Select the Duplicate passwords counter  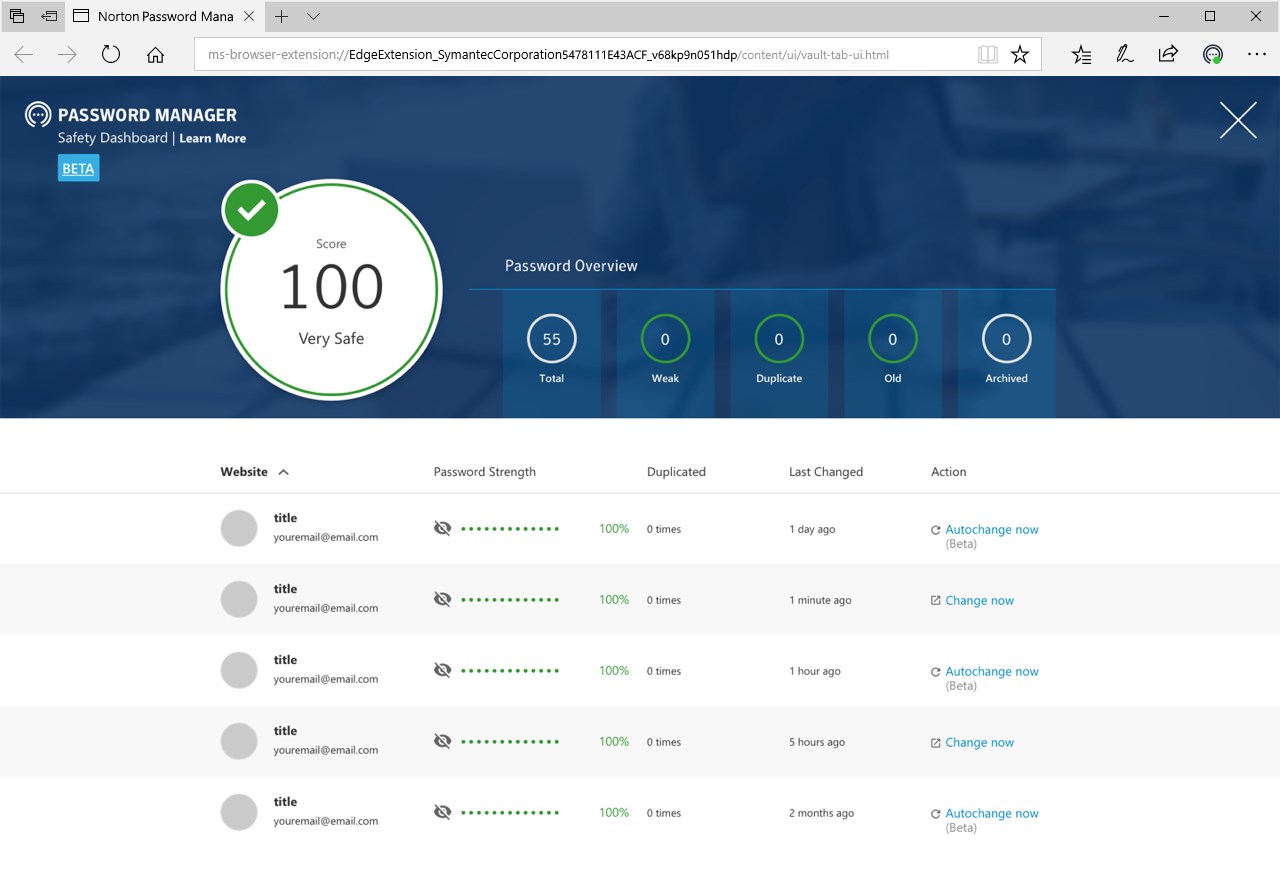pyautogui.click(x=778, y=339)
